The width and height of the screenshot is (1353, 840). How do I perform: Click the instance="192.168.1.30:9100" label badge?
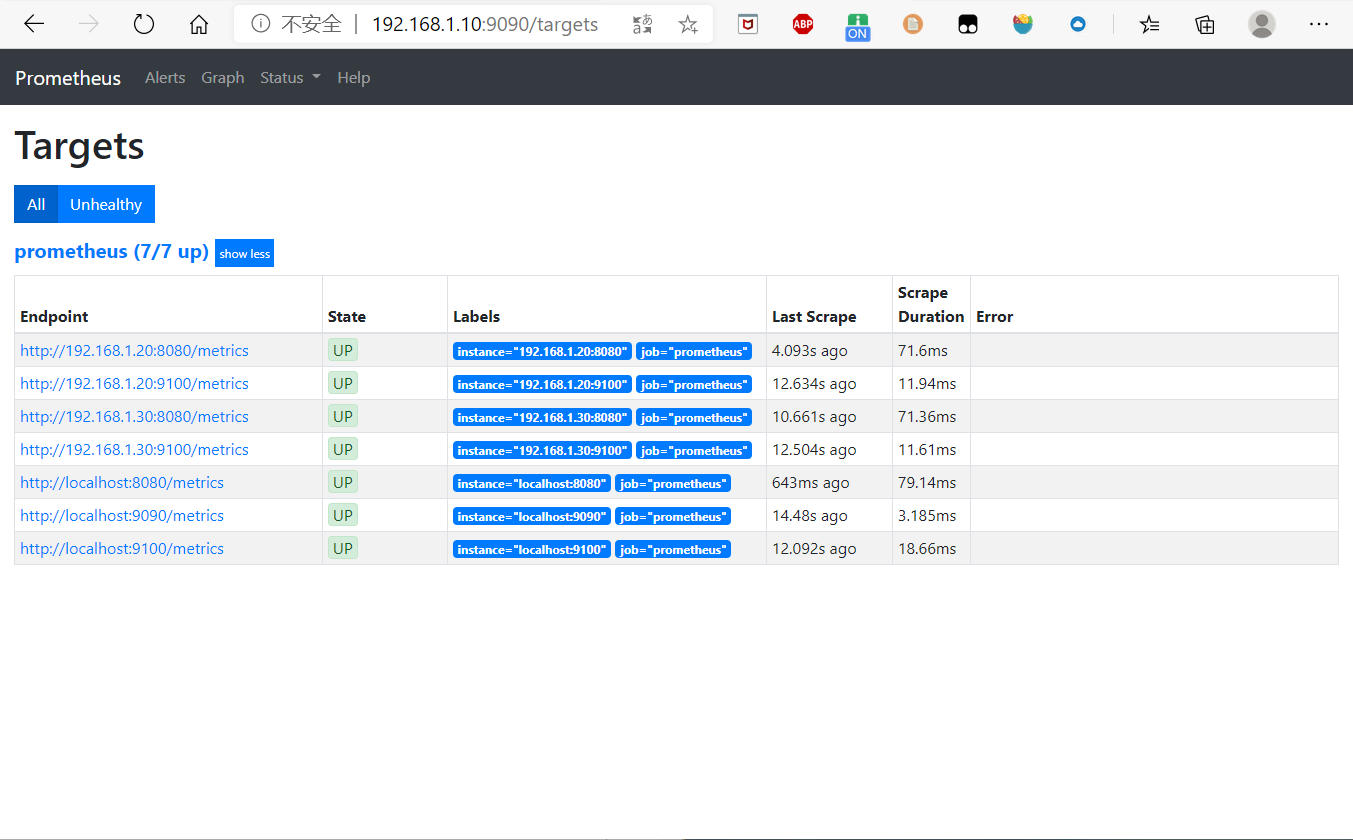click(542, 450)
